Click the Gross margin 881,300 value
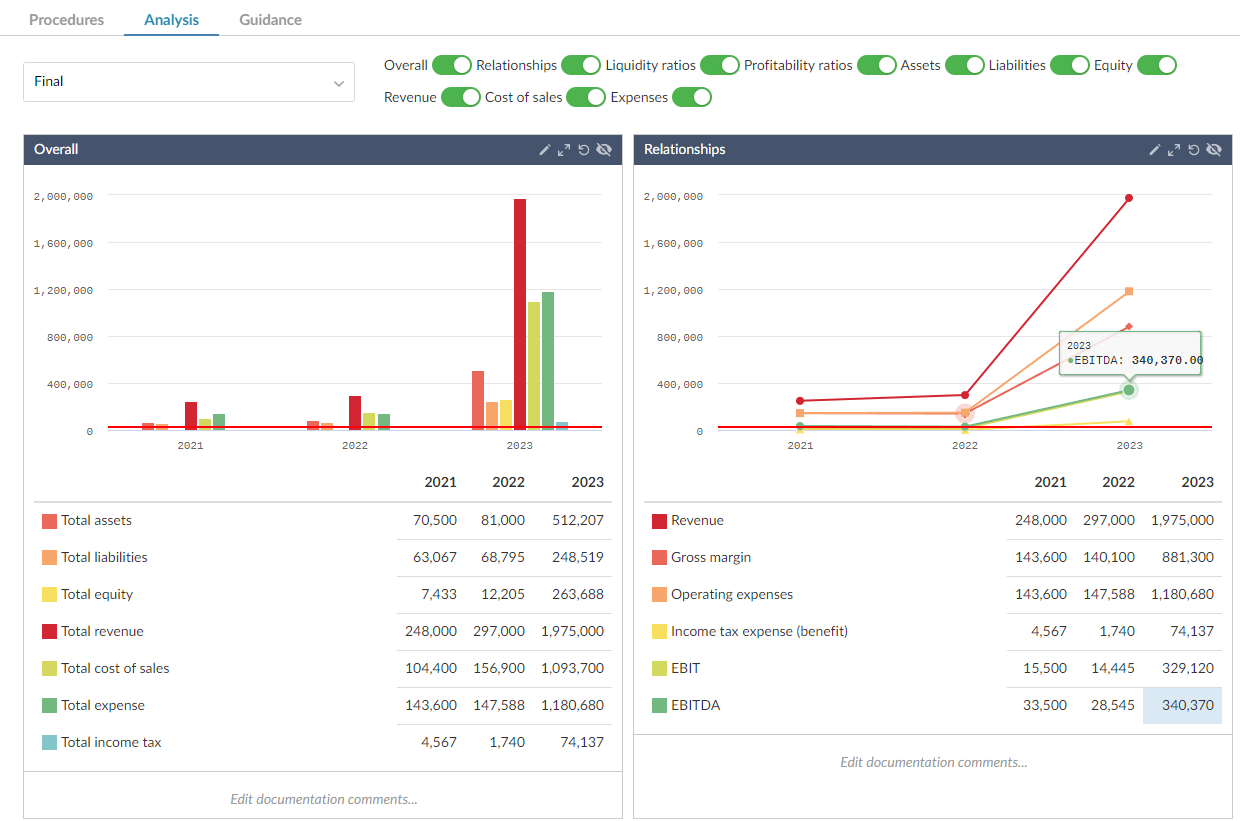The width and height of the screenshot is (1240, 821). [x=1189, y=558]
